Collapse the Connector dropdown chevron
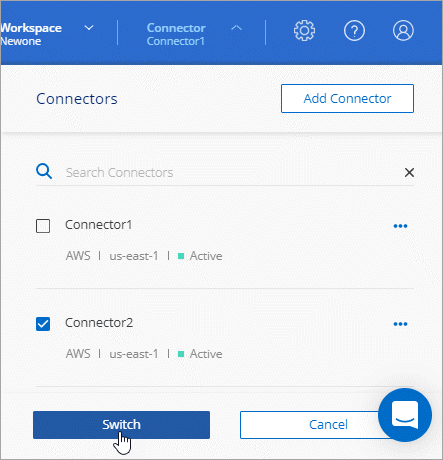 pos(236,28)
